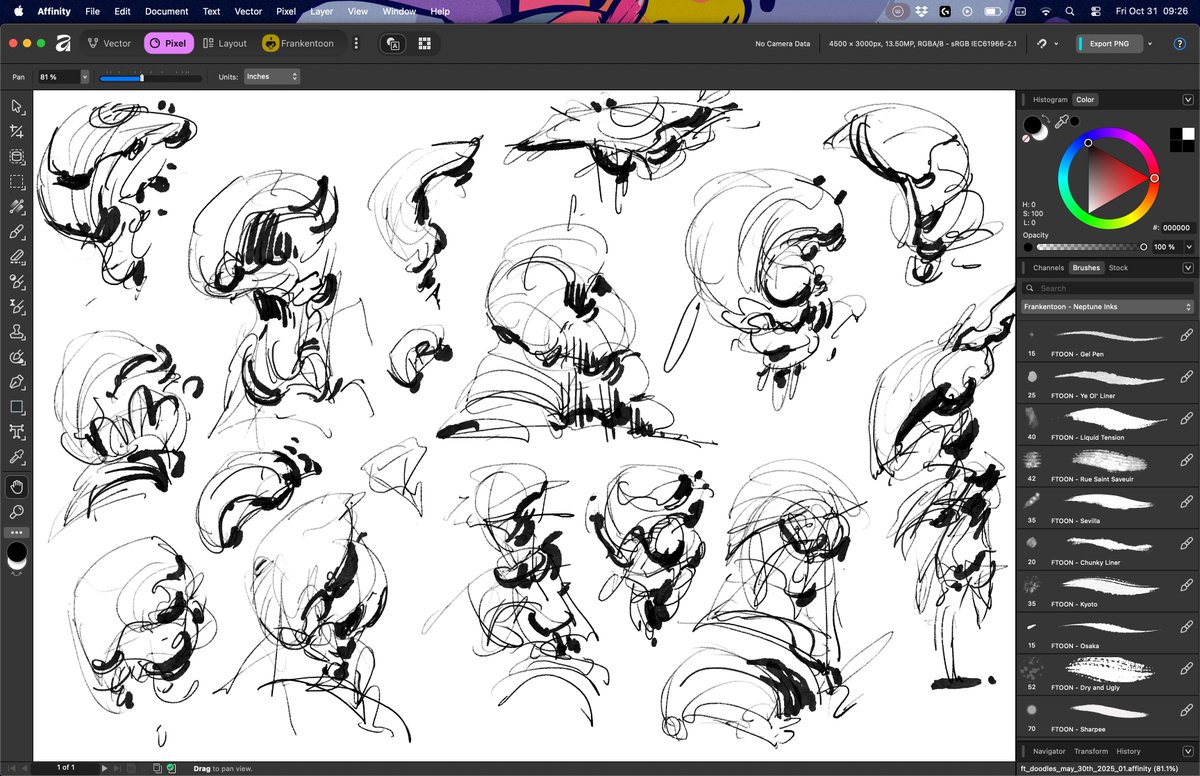Viewport: 1200px width, 776px height.
Task: Select the Crop tool
Action: [17, 131]
